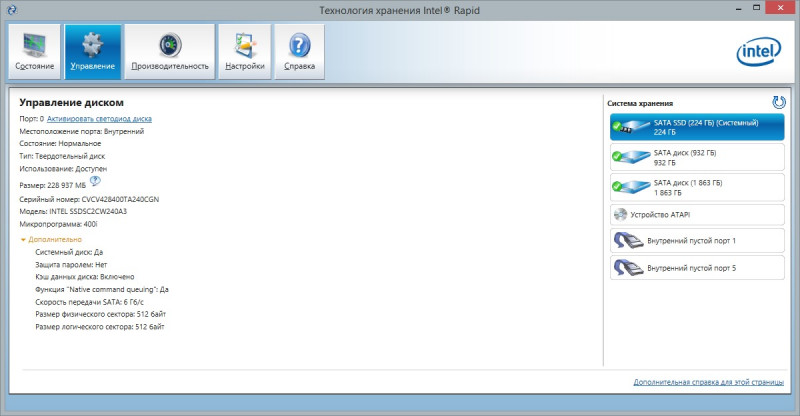Click the help bubble next to Размер
Screen dimensions: 800x416
point(95,181)
